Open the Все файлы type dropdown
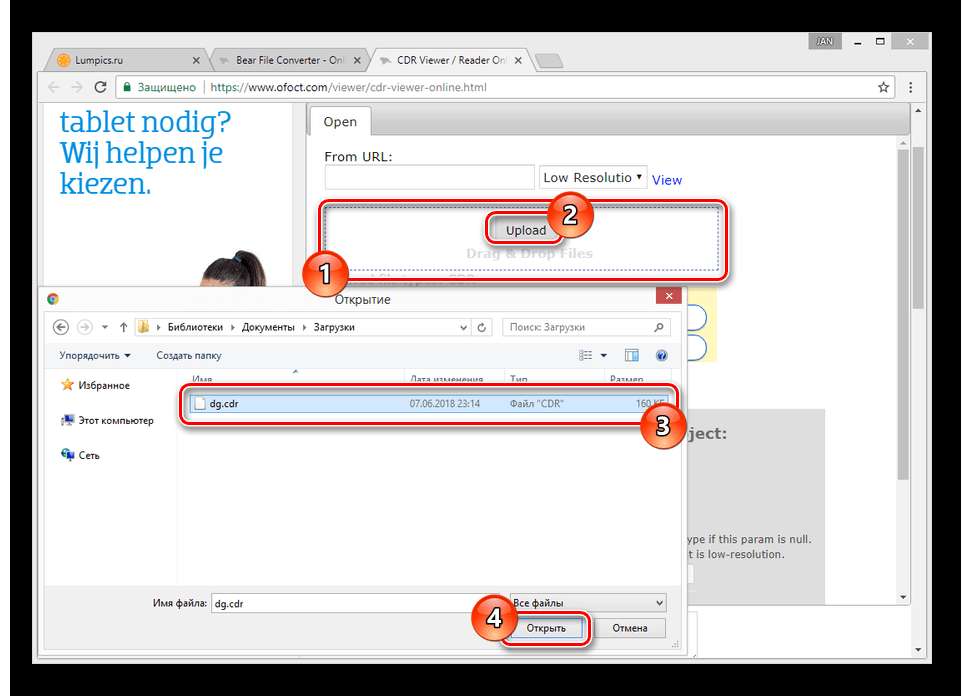Viewport: 964px width, 696px height. 588,603
